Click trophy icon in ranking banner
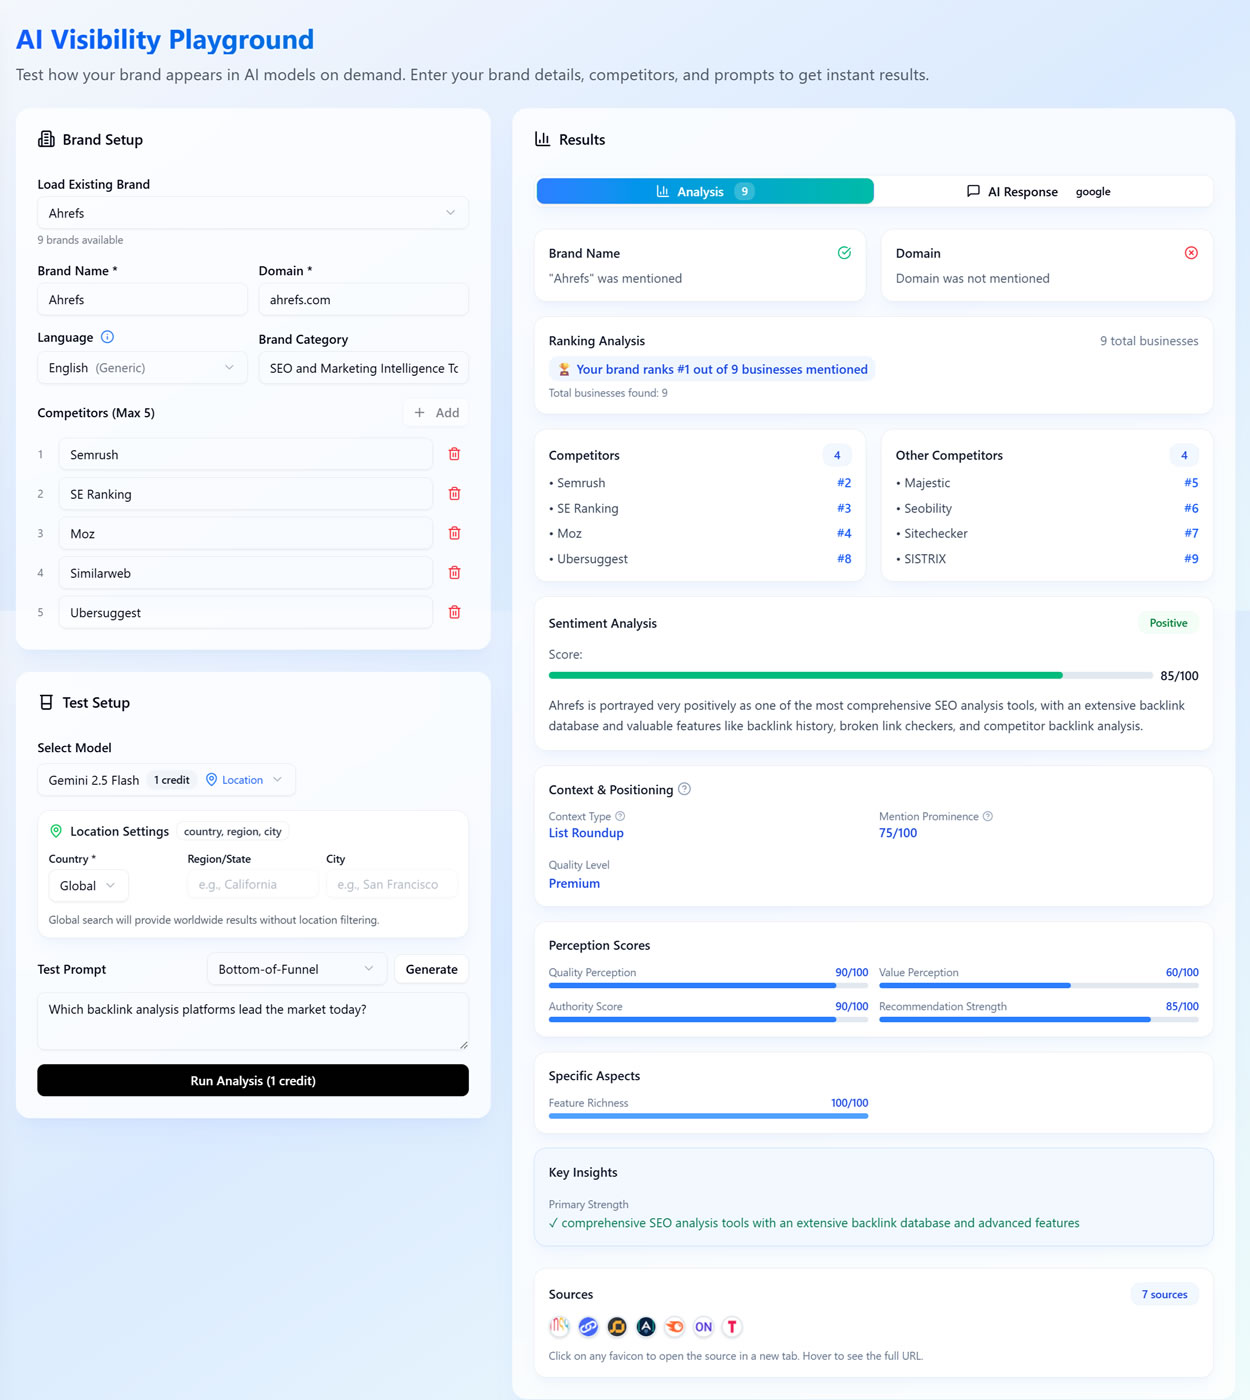Image resolution: width=1250 pixels, height=1400 pixels. [564, 369]
